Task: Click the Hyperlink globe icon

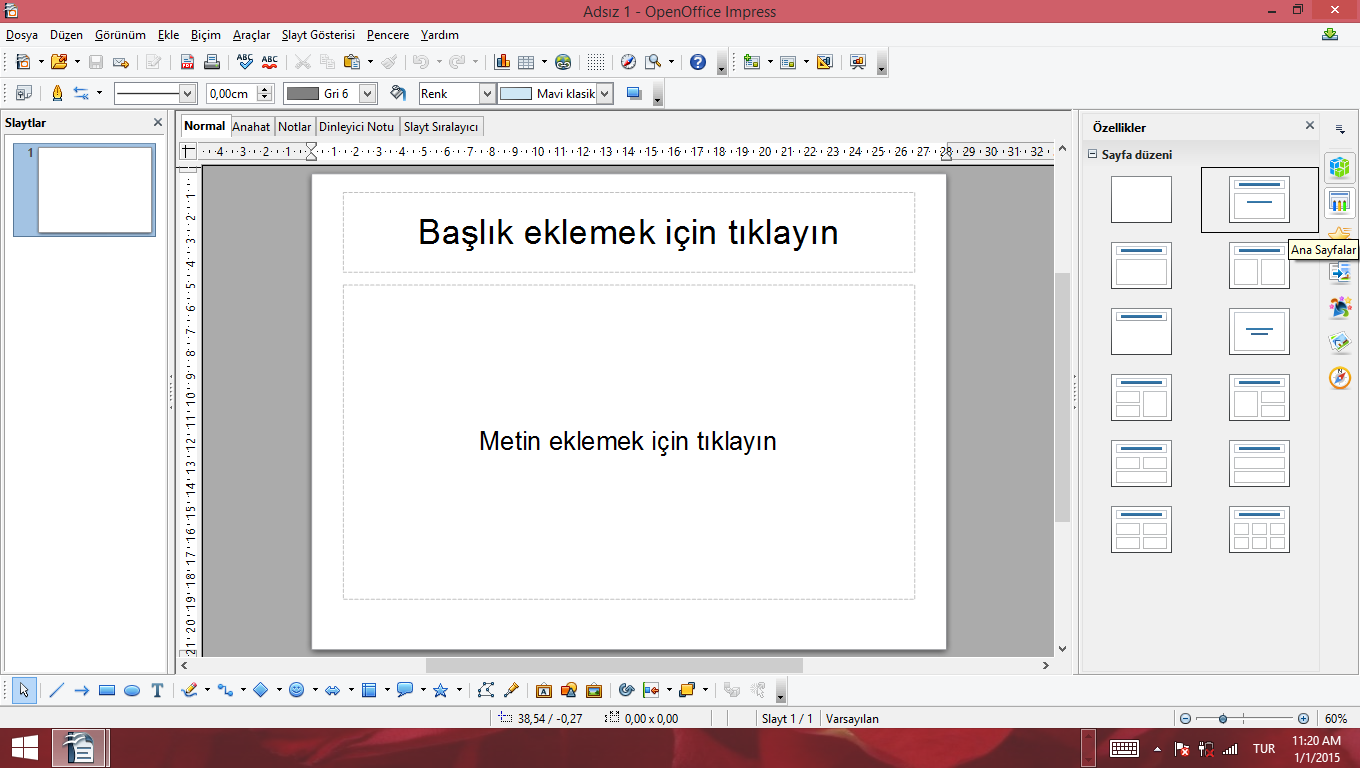Action: click(563, 62)
